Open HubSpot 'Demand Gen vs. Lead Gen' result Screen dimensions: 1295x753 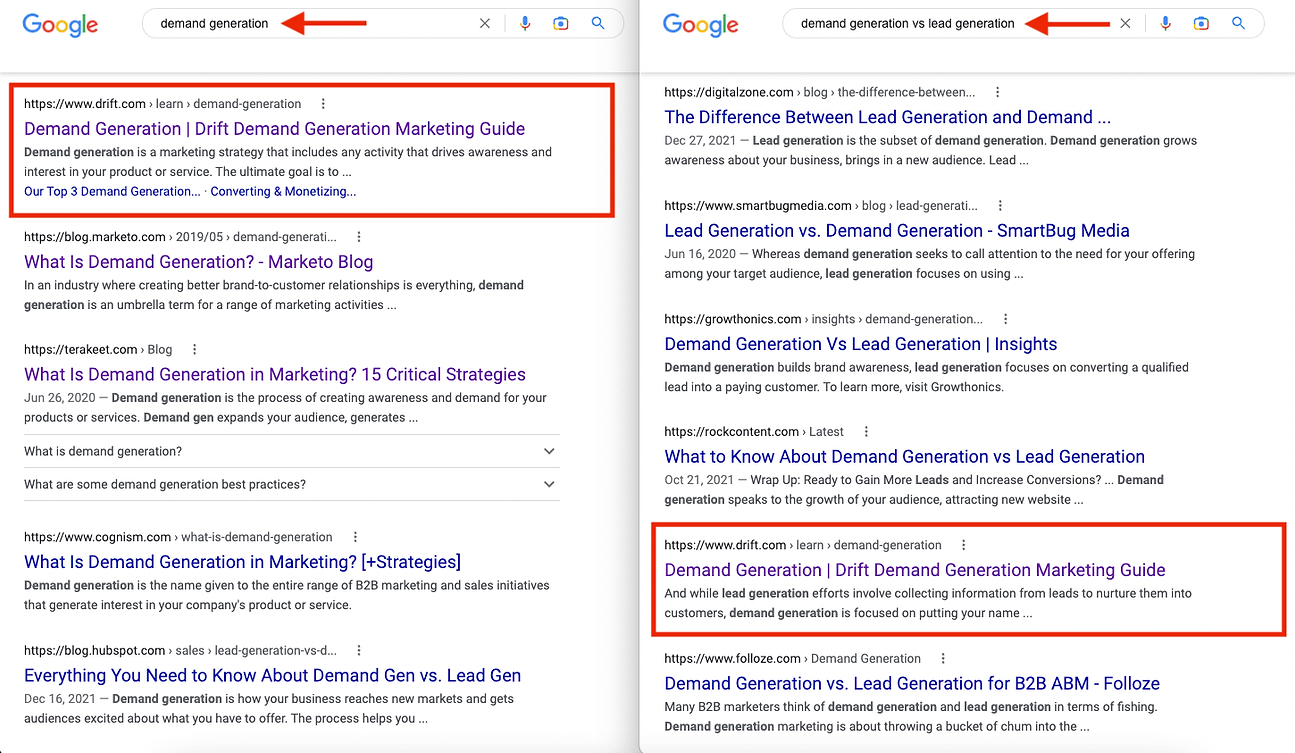272,675
